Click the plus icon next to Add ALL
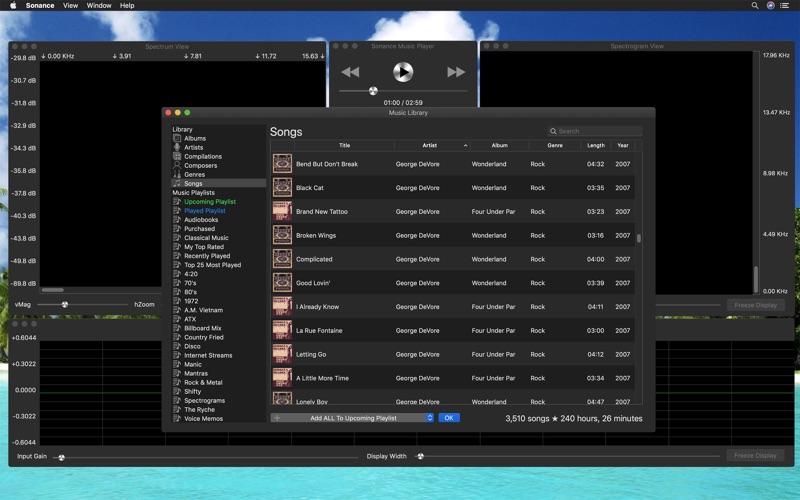 277,418
